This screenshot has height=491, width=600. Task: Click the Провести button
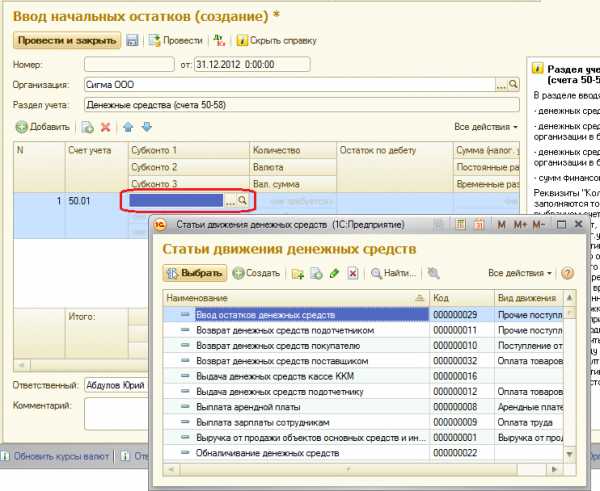coord(176,40)
